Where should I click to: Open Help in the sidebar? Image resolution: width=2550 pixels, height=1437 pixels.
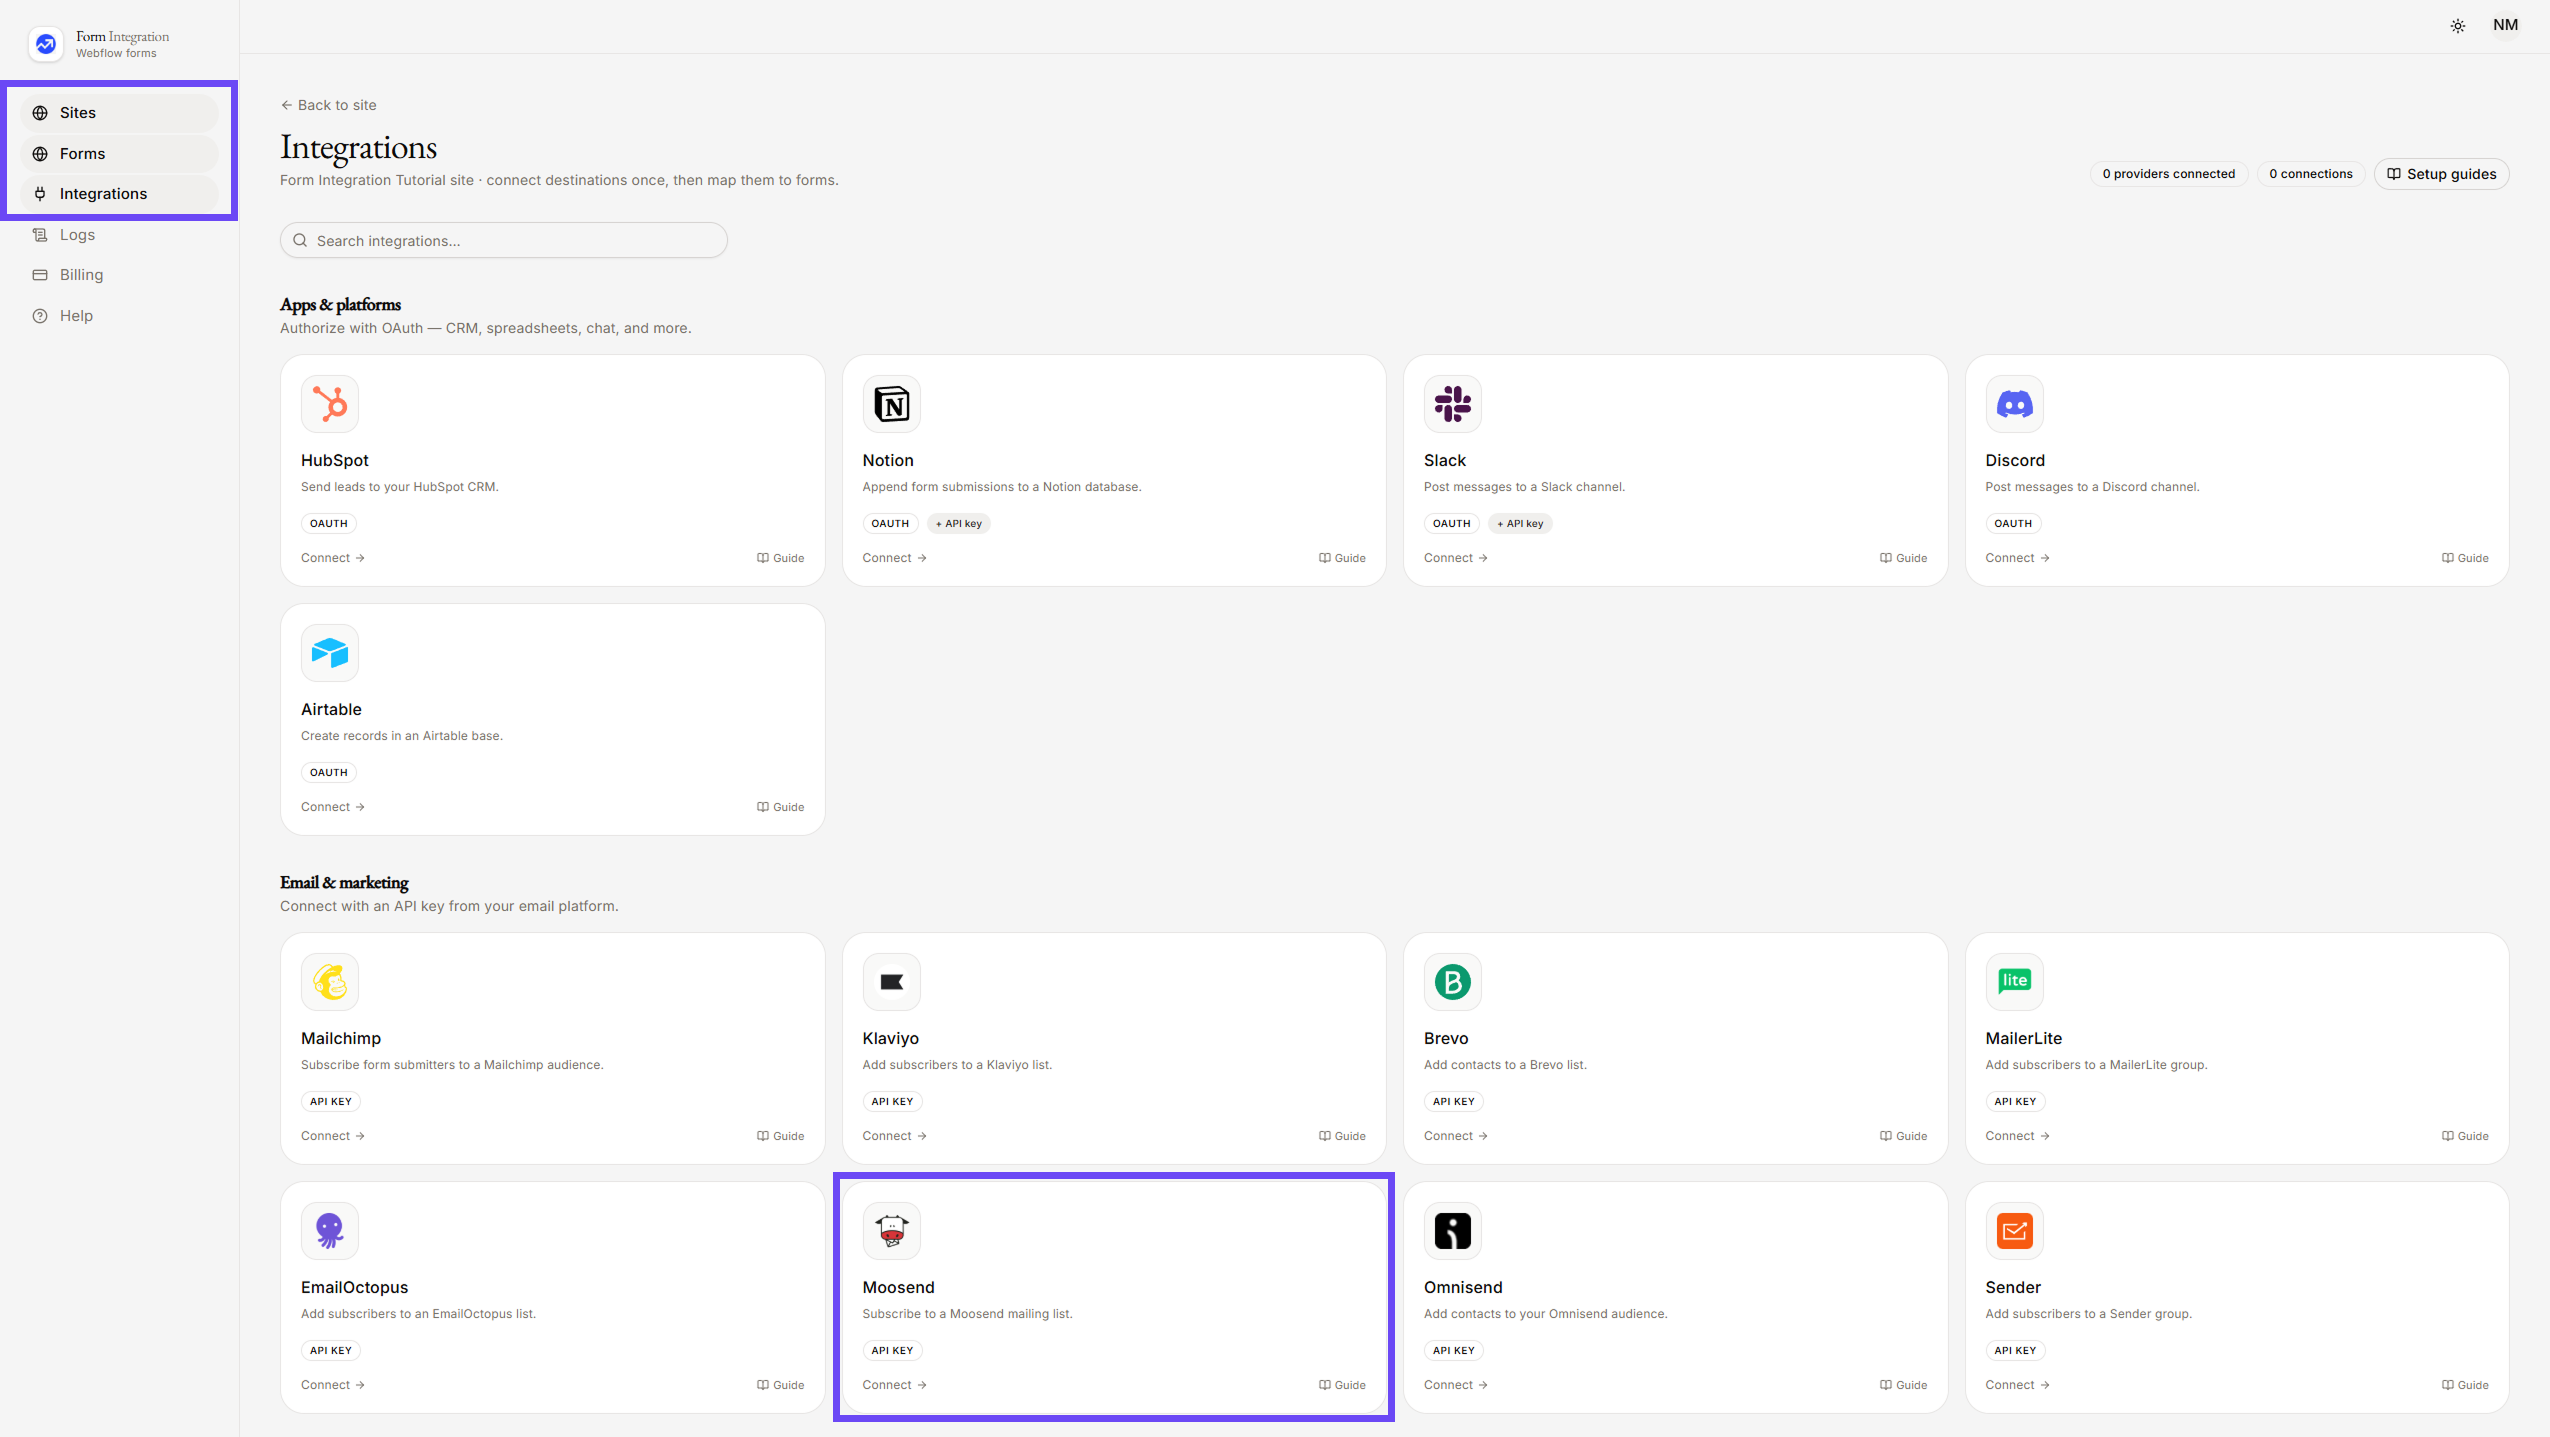point(119,316)
